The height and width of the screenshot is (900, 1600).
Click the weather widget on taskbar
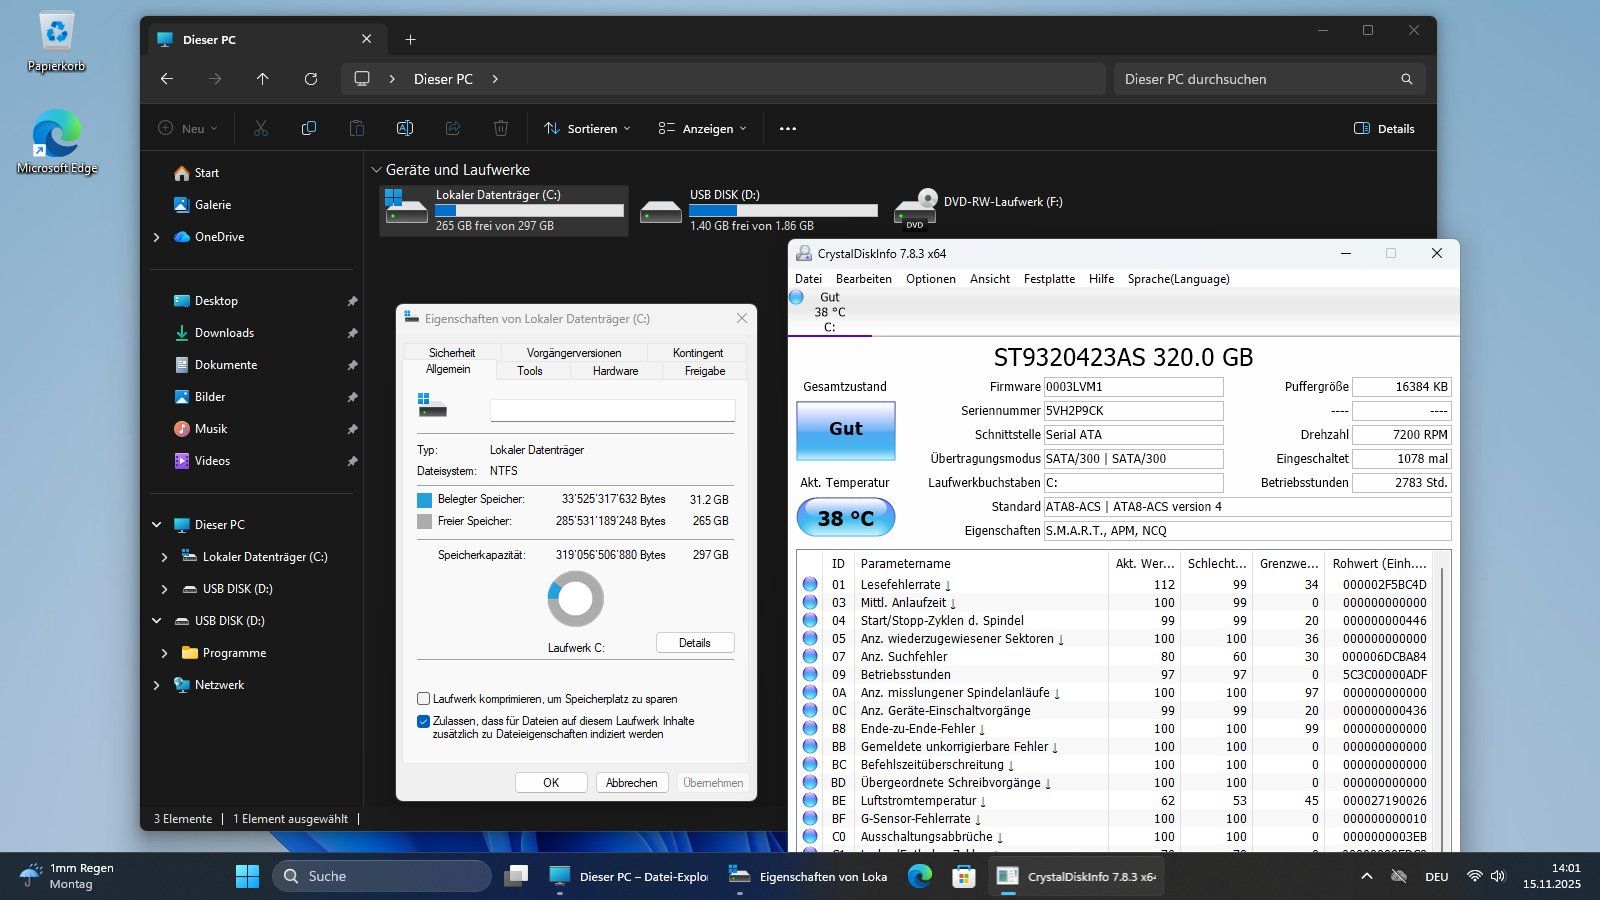tap(68, 876)
